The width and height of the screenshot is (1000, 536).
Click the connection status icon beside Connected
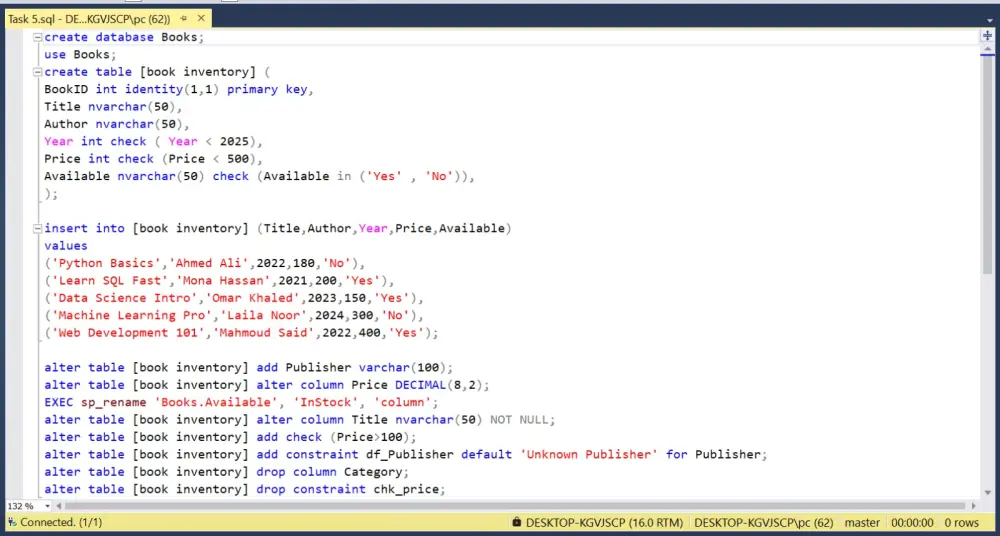[11, 523]
